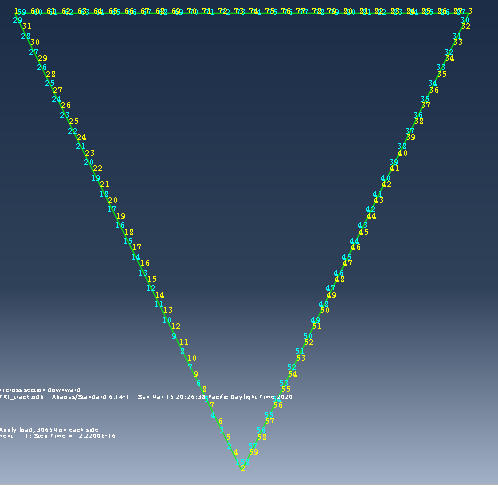Select cyan element label 30 near top-right corner
The height and width of the screenshot is (487, 498).
tap(465, 20)
